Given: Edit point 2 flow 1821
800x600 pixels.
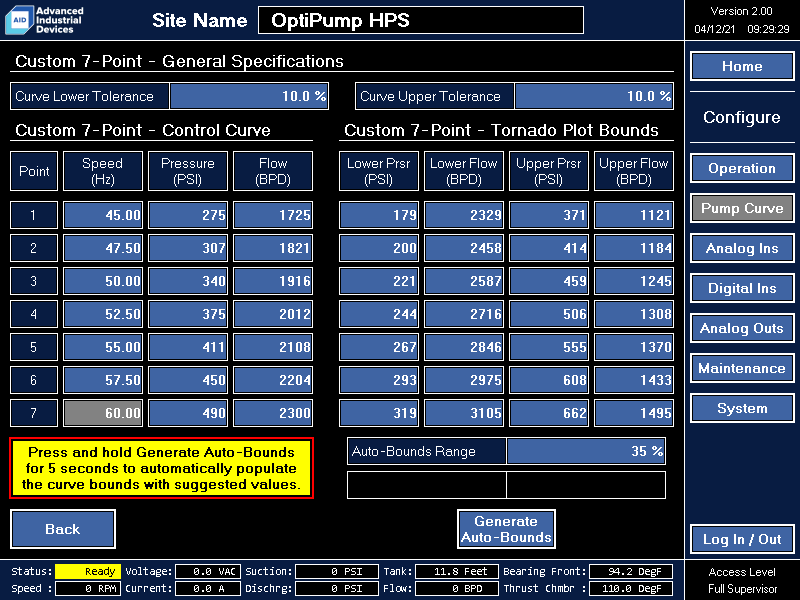Looking at the screenshot, I should pyautogui.click(x=273, y=248).
